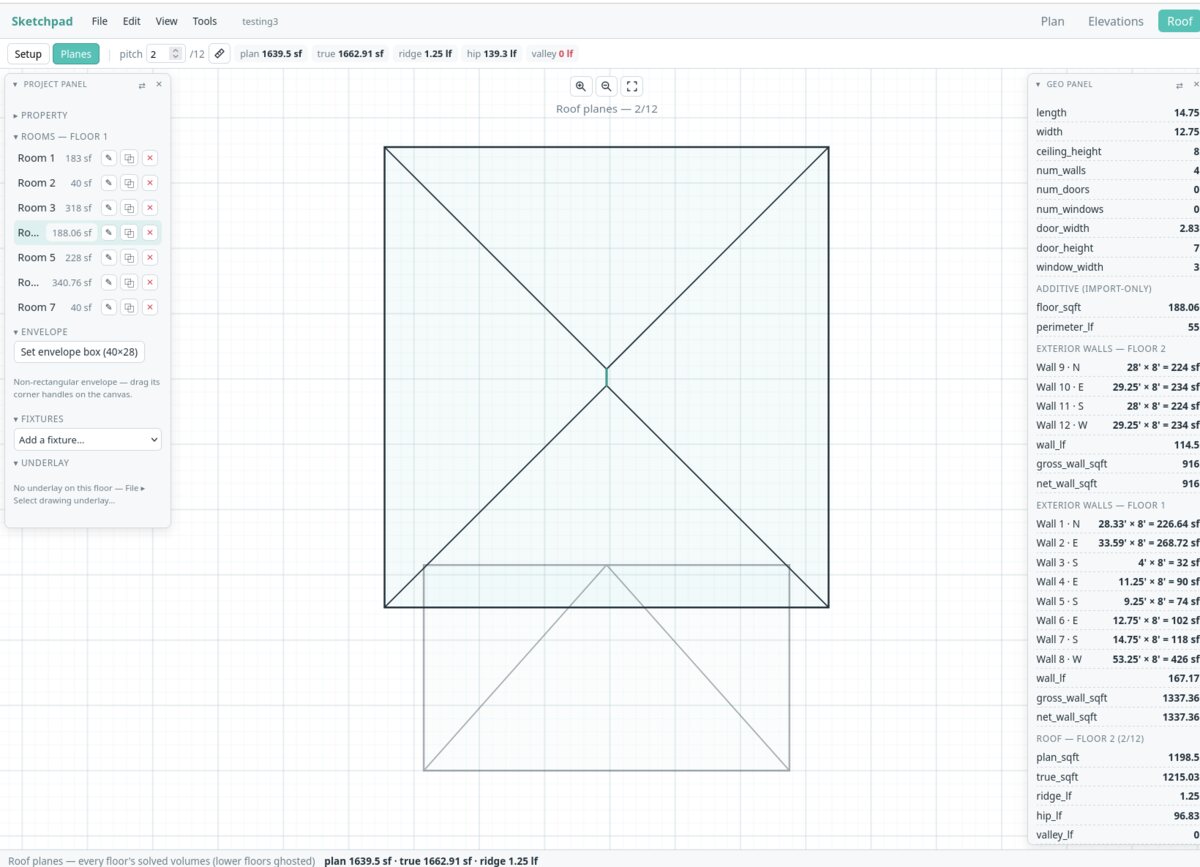Duplicate Room 7 with copy icon

click(x=129, y=307)
